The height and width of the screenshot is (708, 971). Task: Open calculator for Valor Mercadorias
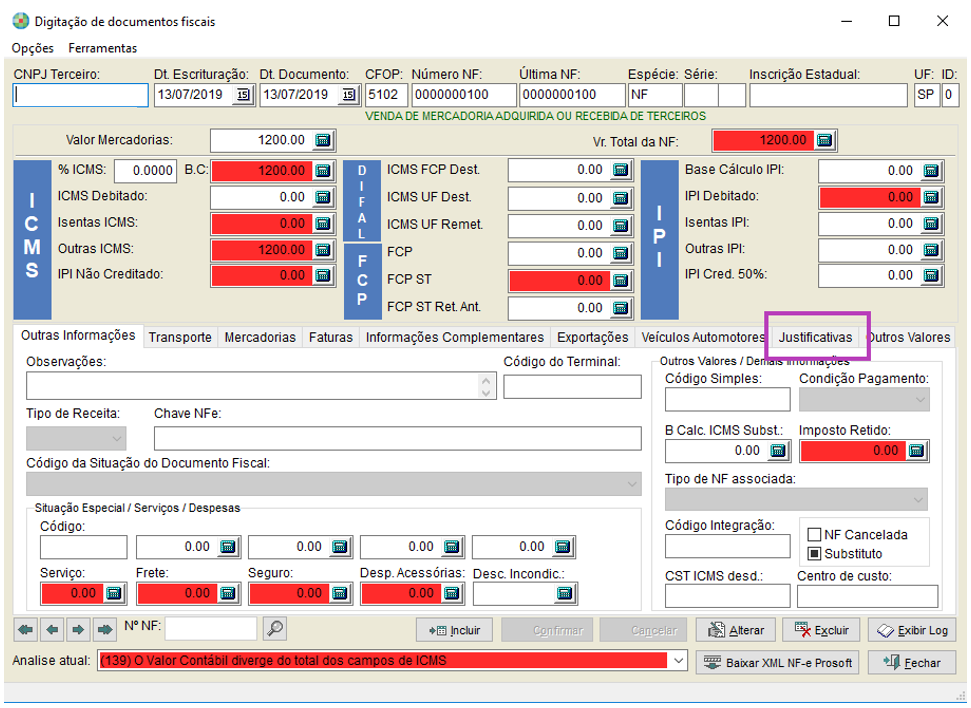point(323,141)
